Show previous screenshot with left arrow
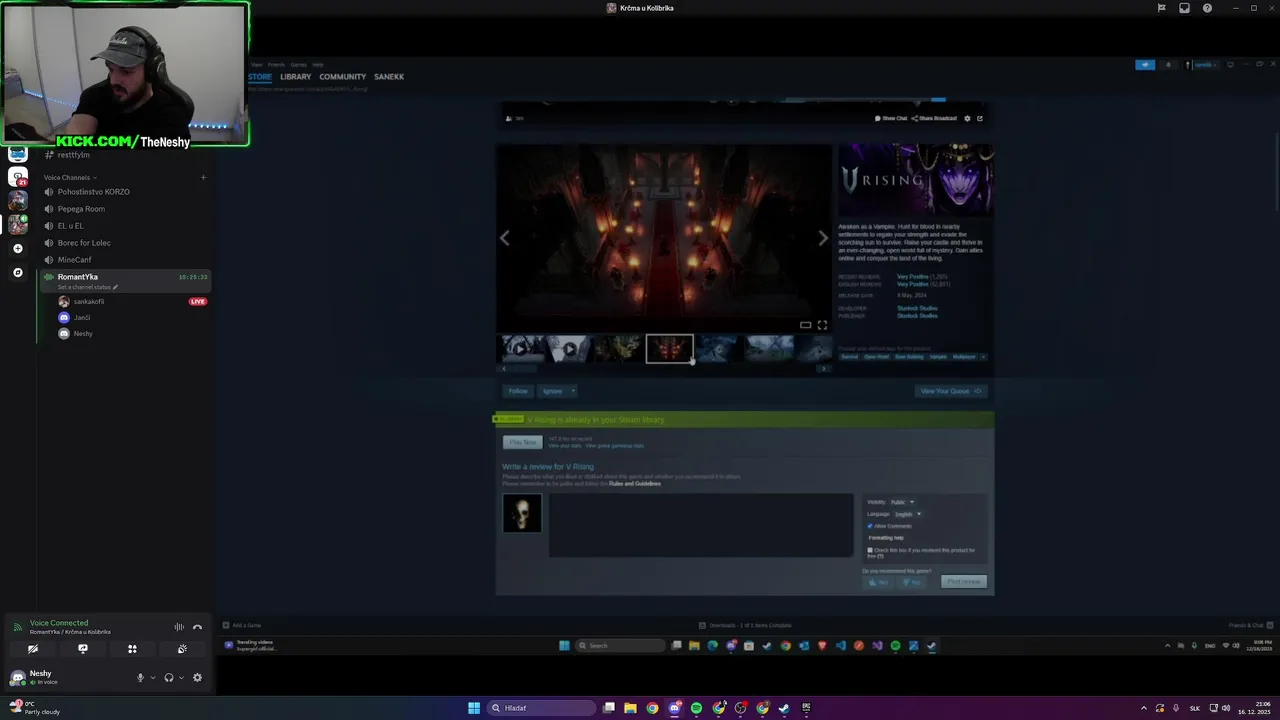 click(505, 238)
